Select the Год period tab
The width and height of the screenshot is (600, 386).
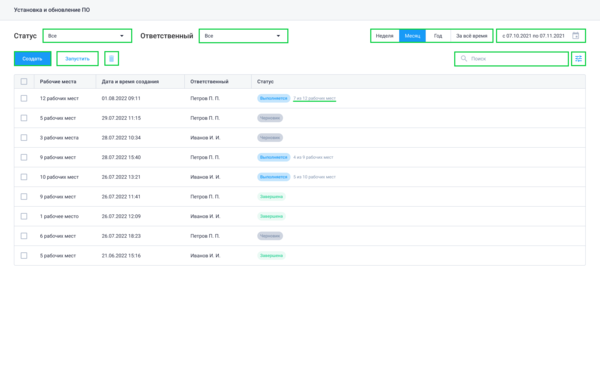pos(438,36)
